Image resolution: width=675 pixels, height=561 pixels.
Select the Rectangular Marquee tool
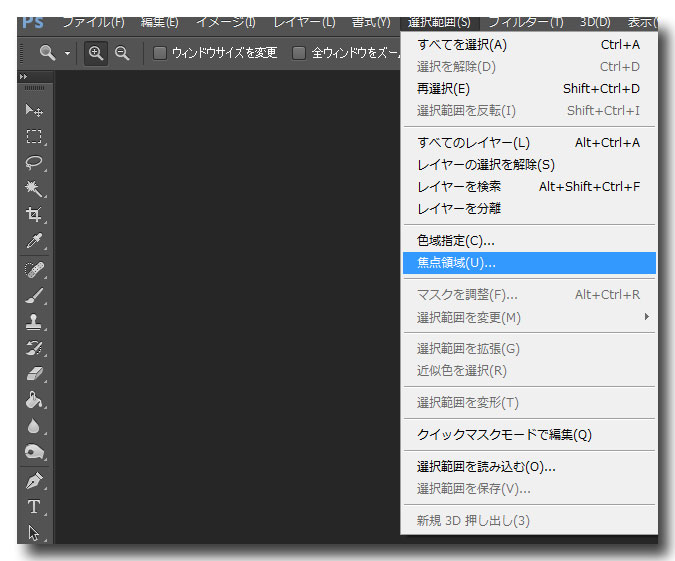[x=34, y=136]
